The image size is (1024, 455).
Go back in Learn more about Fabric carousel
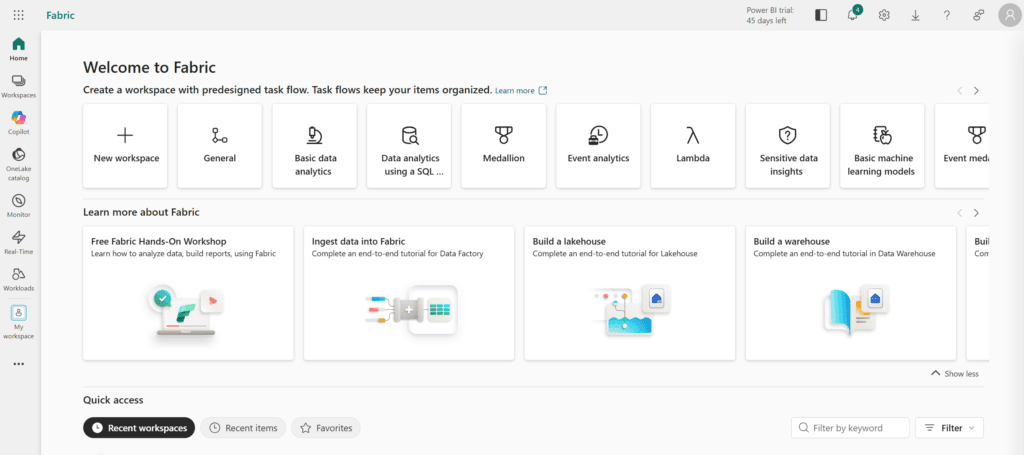(x=959, y=213)
